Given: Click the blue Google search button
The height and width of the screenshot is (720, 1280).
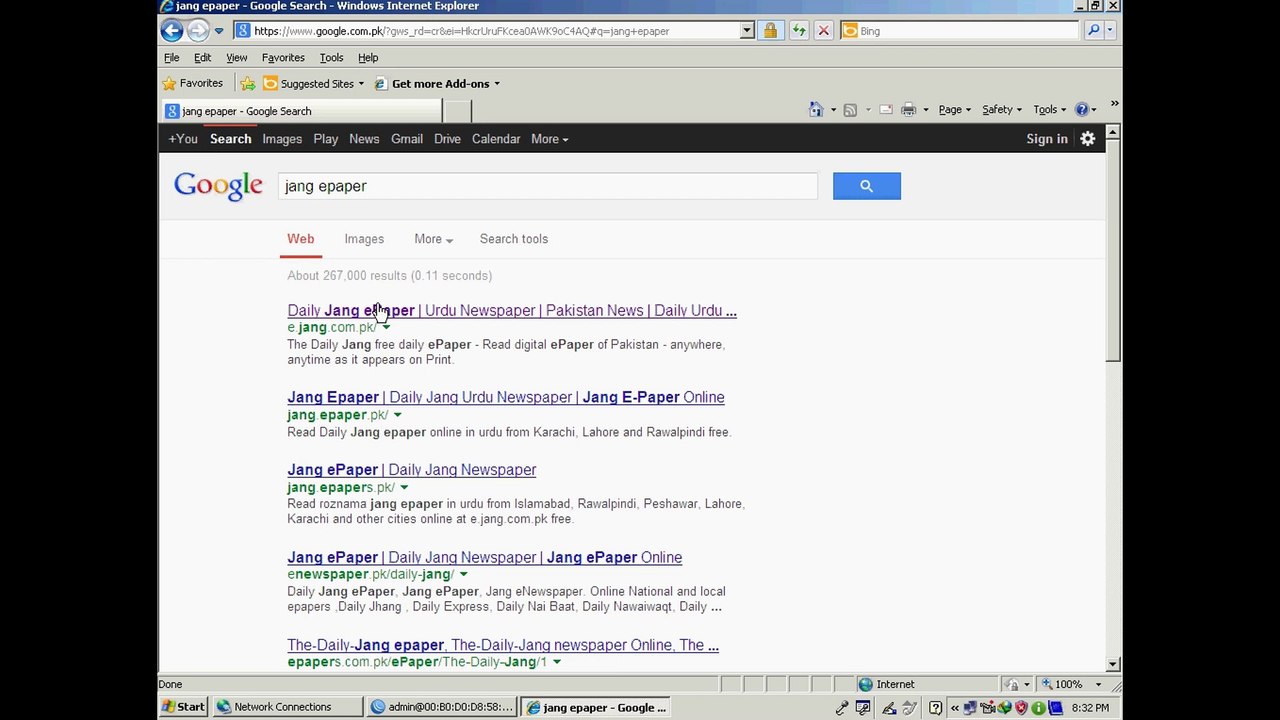Looking at the screenshot, I should pyautogui.click(x=866, y=186).
